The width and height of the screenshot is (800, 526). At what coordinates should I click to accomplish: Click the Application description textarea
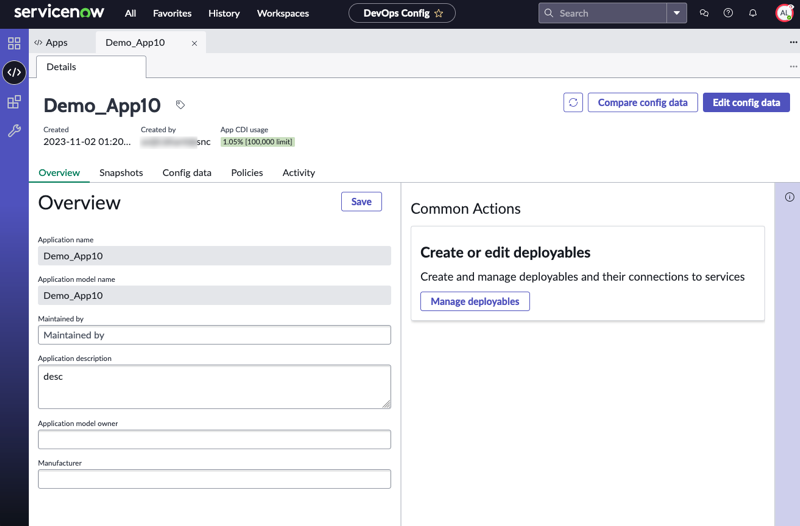pyautogui.click(x=214, y=387)
